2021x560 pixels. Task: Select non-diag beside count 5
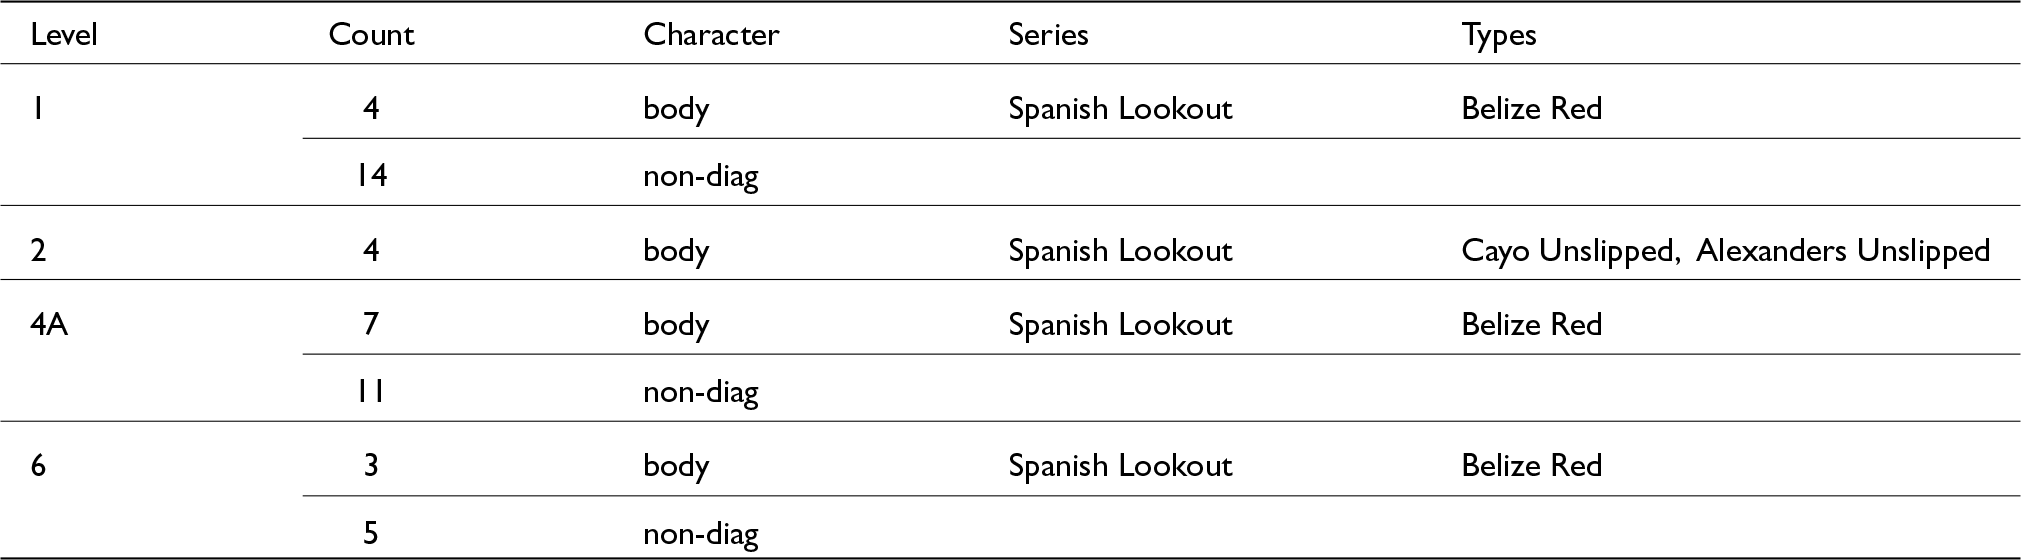click(700, 533)
